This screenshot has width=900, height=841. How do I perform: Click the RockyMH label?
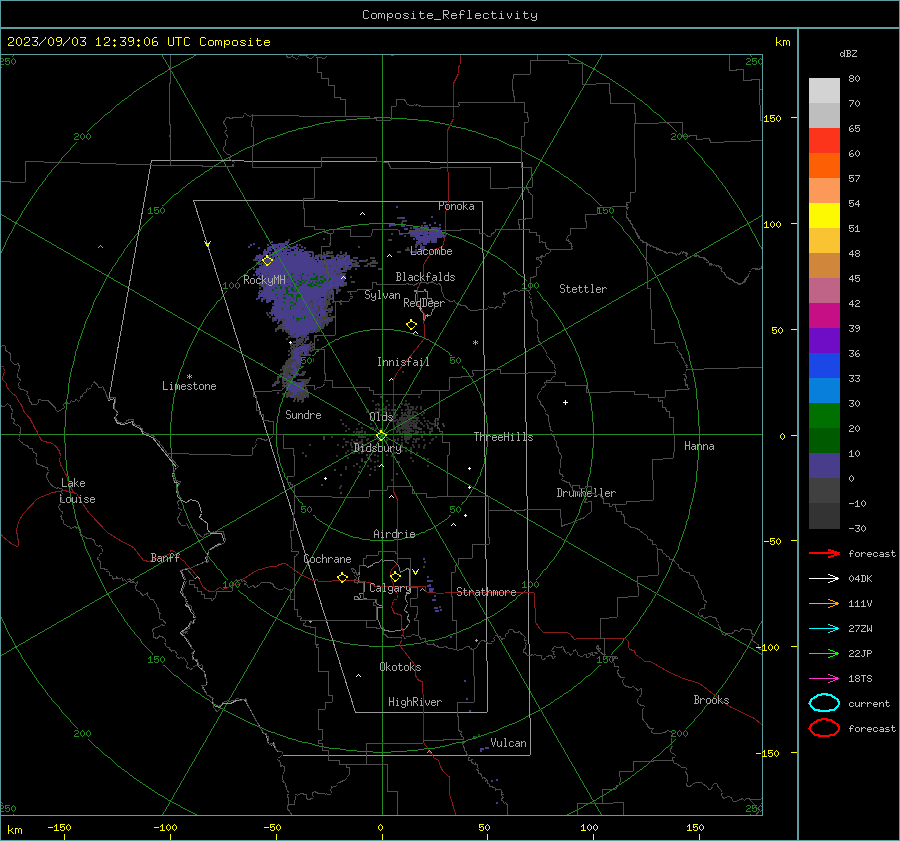point(264,280)
